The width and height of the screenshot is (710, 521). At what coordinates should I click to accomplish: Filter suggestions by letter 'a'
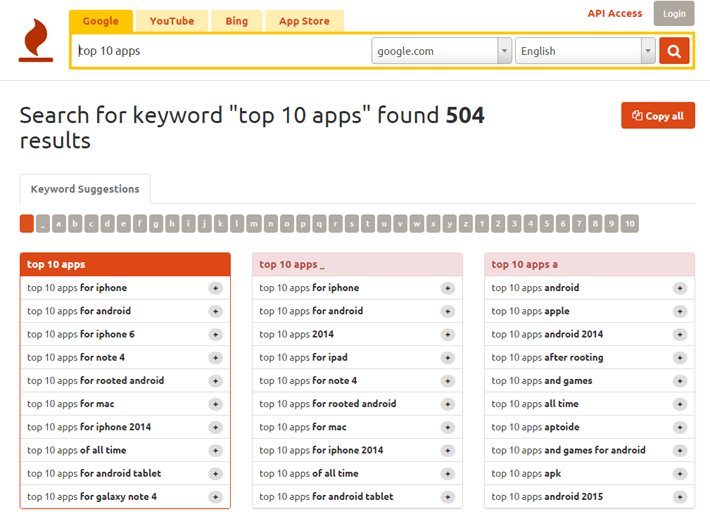point(75,224)
